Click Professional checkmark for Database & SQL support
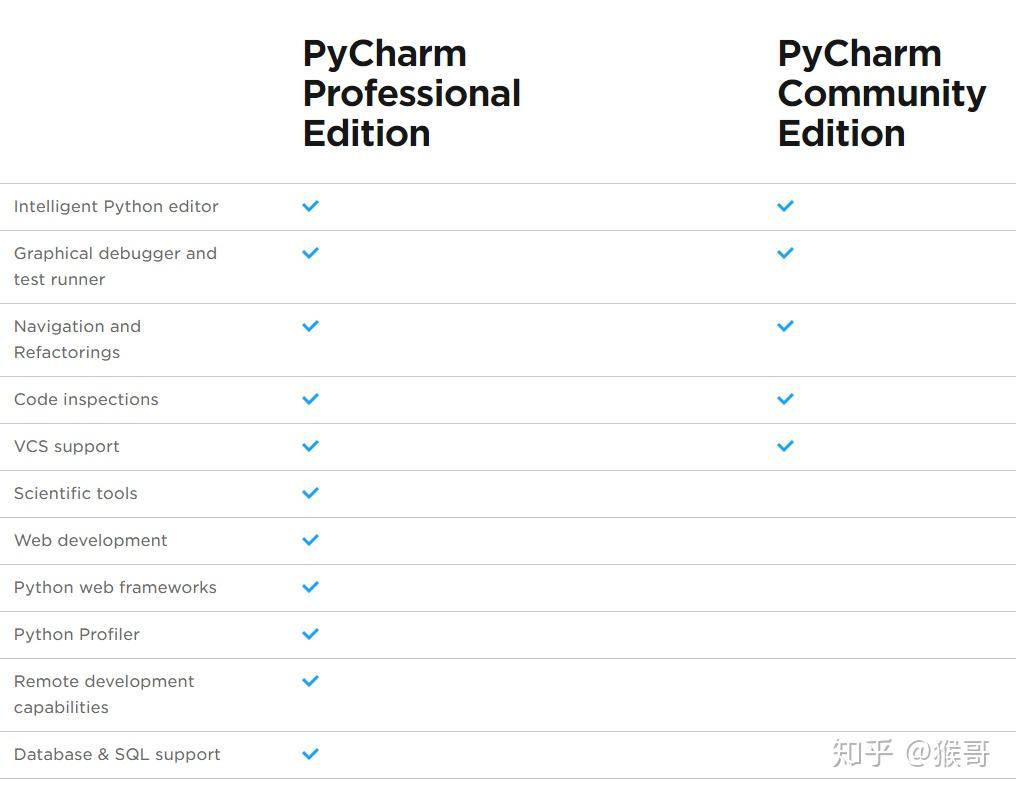The width and height of the screenshot is (1016, 795). 311,754
